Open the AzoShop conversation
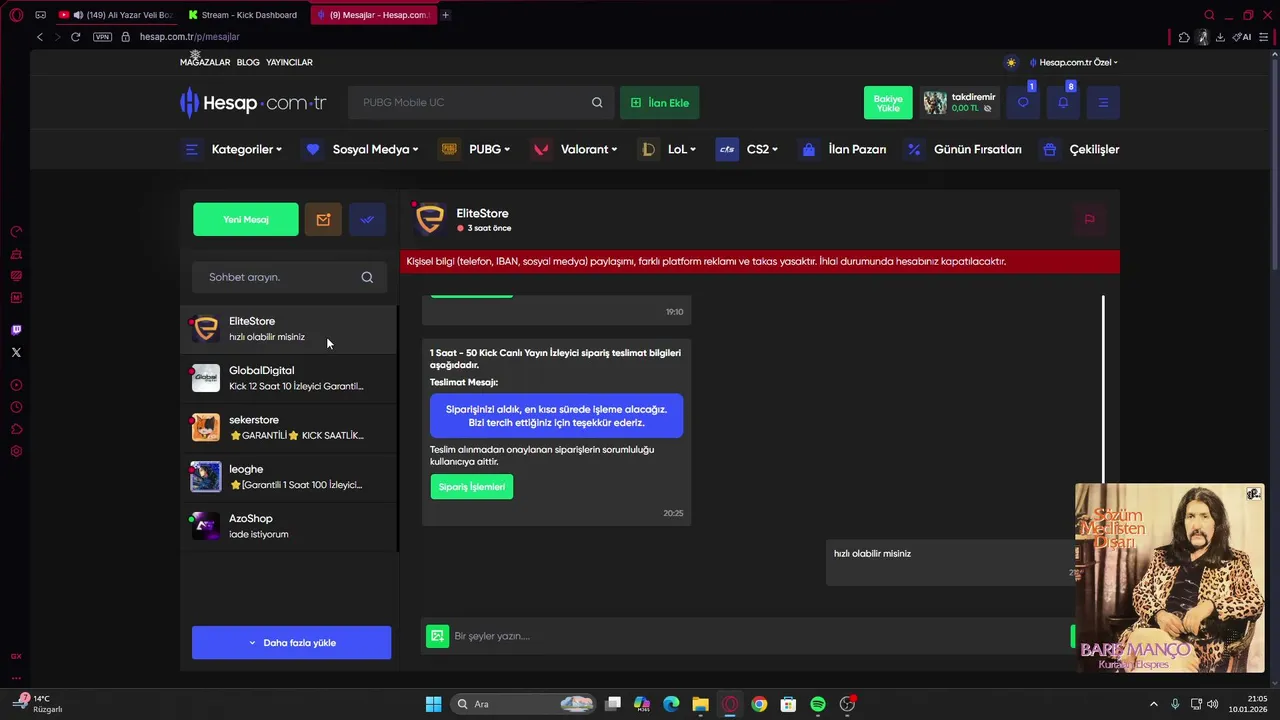 [289, 526]
